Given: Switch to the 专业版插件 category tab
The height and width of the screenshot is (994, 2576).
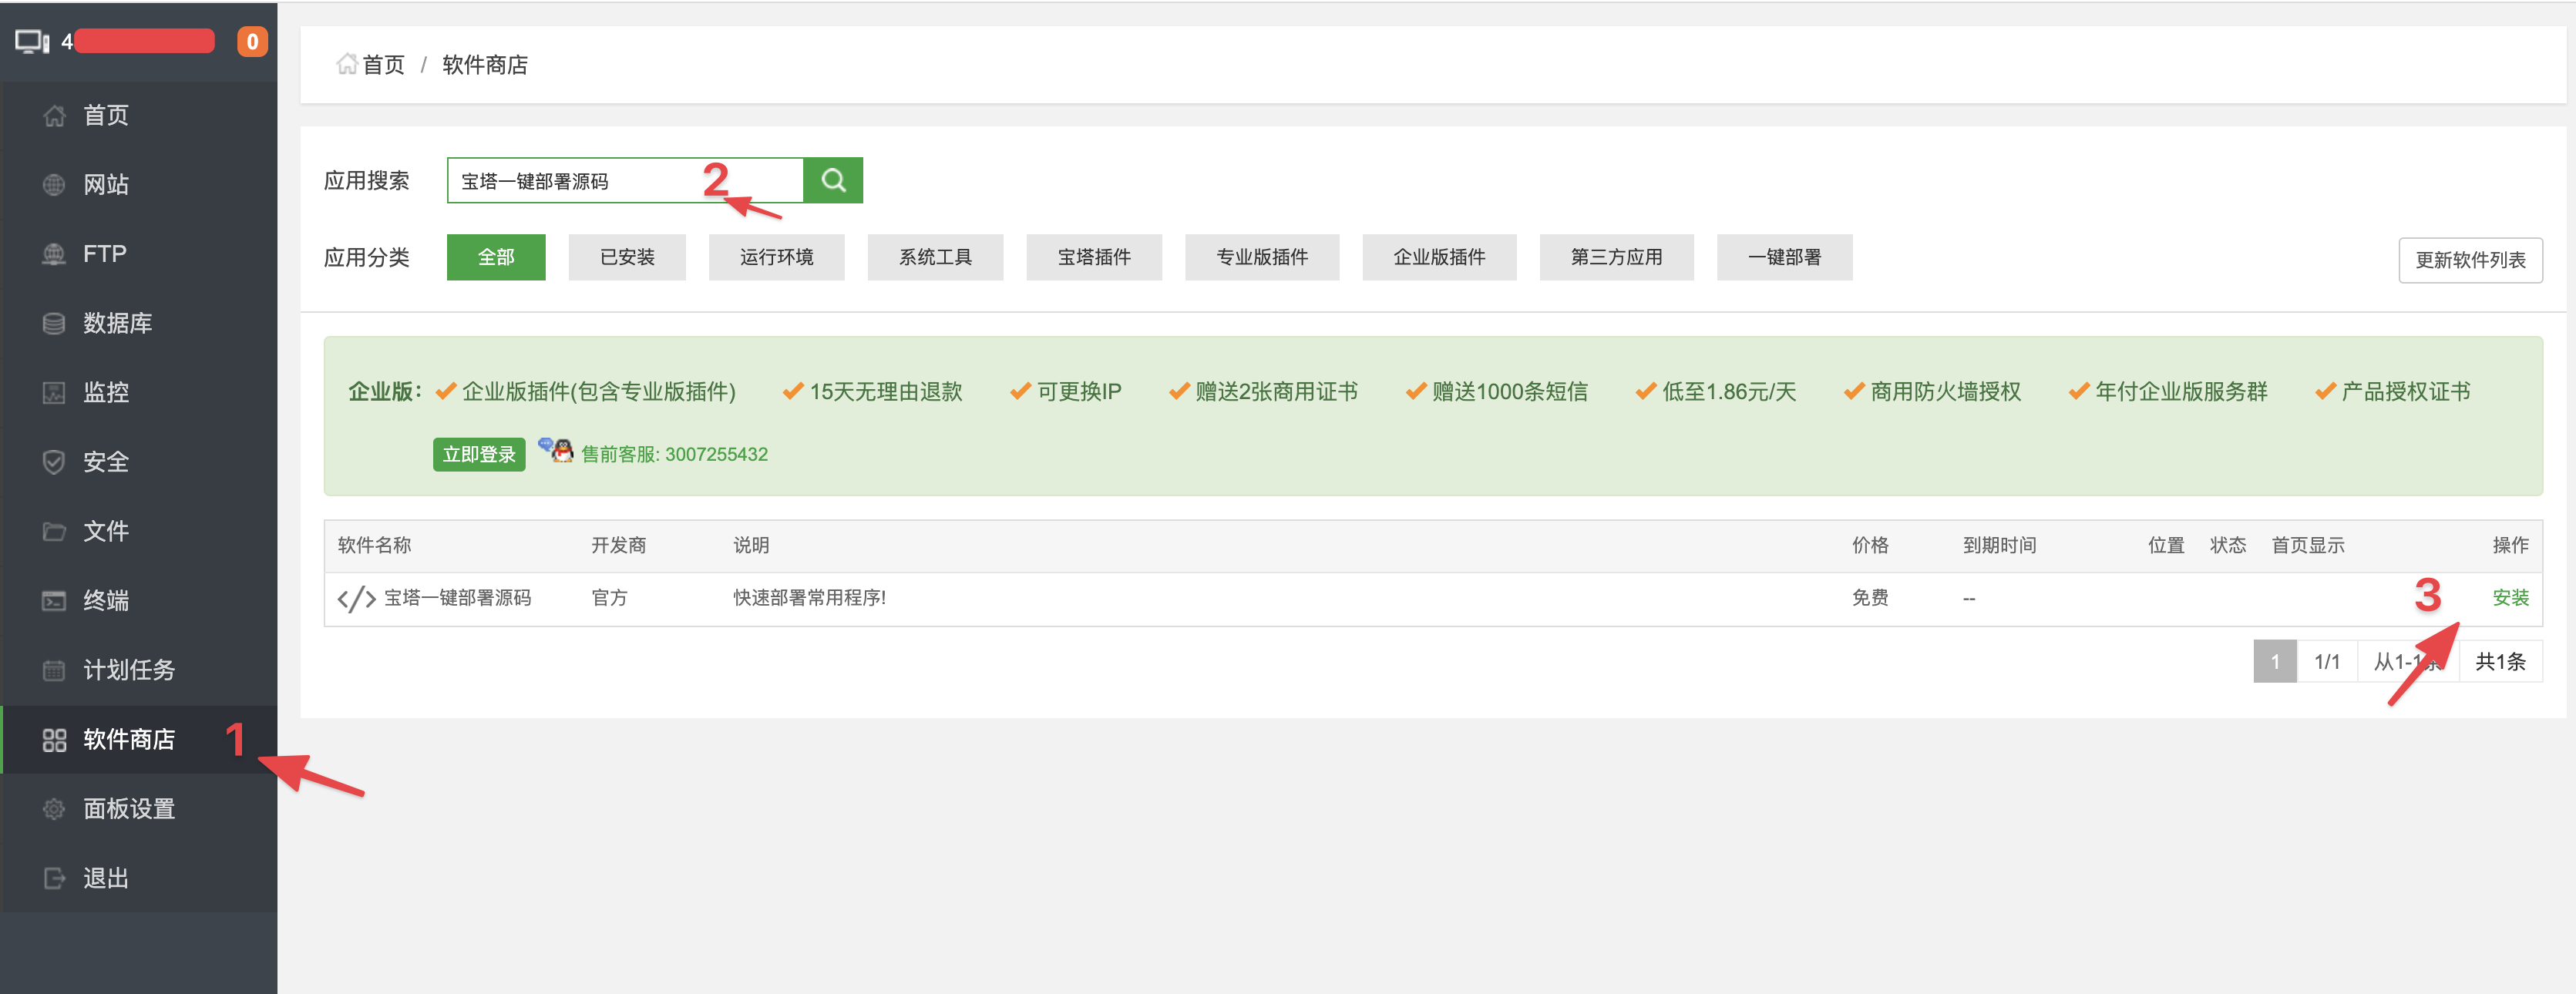Looking at the screenshot, I should click(x=1262, y=257).
